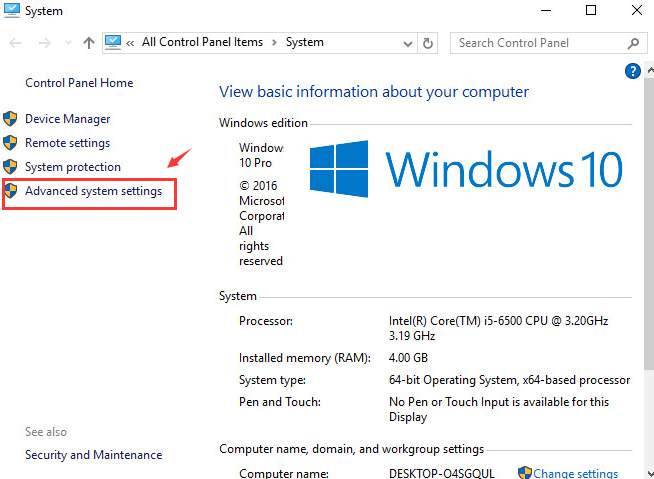Click the Refresh button in address bar
This screenshot has height=479, width=654.
pos(428,43)
